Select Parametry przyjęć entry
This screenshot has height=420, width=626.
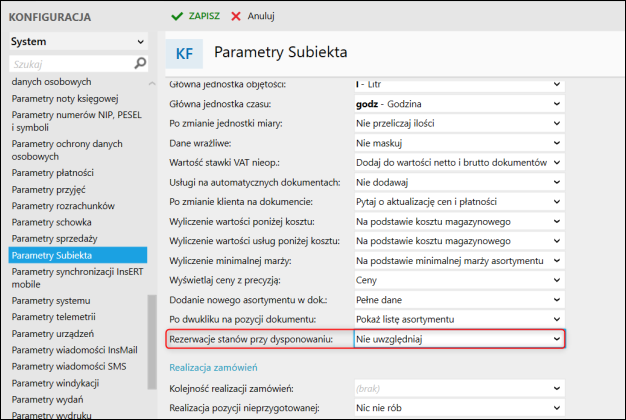click(x=48, y=190)
